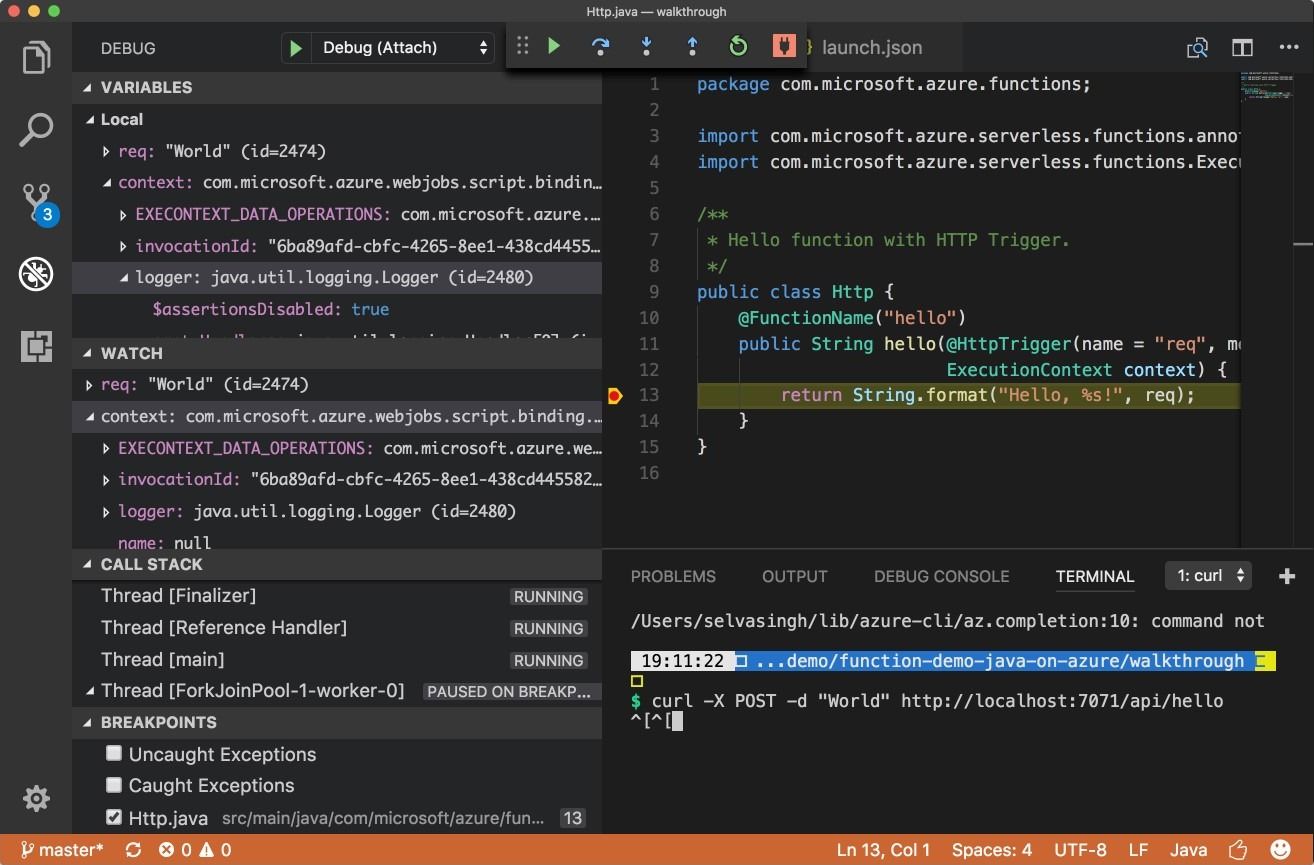Viewport: 1314px width, 865px height.
Task: Click the red breakpoint on line 13
Action: pos(614,396)
